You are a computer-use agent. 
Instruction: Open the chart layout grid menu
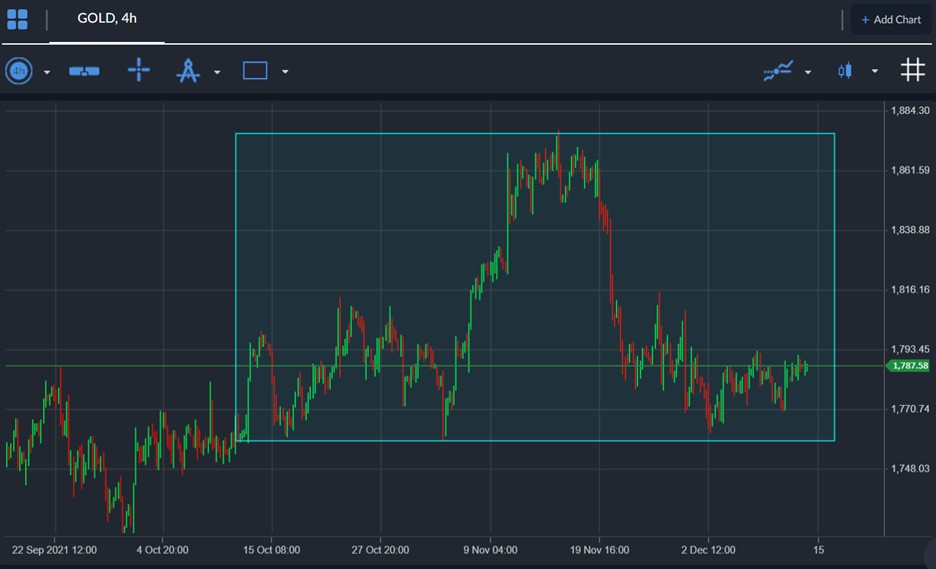[x=17, y=19]
